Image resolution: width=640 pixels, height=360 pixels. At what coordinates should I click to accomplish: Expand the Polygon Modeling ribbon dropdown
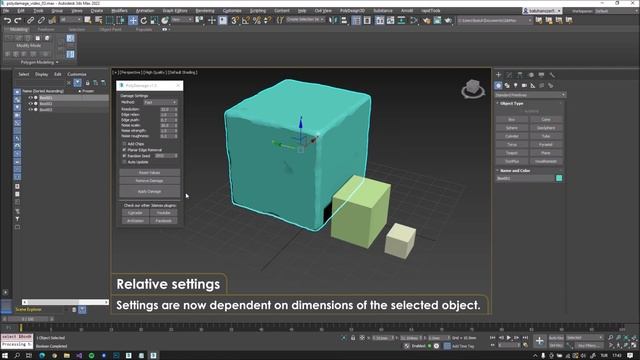tap(40, 62)
